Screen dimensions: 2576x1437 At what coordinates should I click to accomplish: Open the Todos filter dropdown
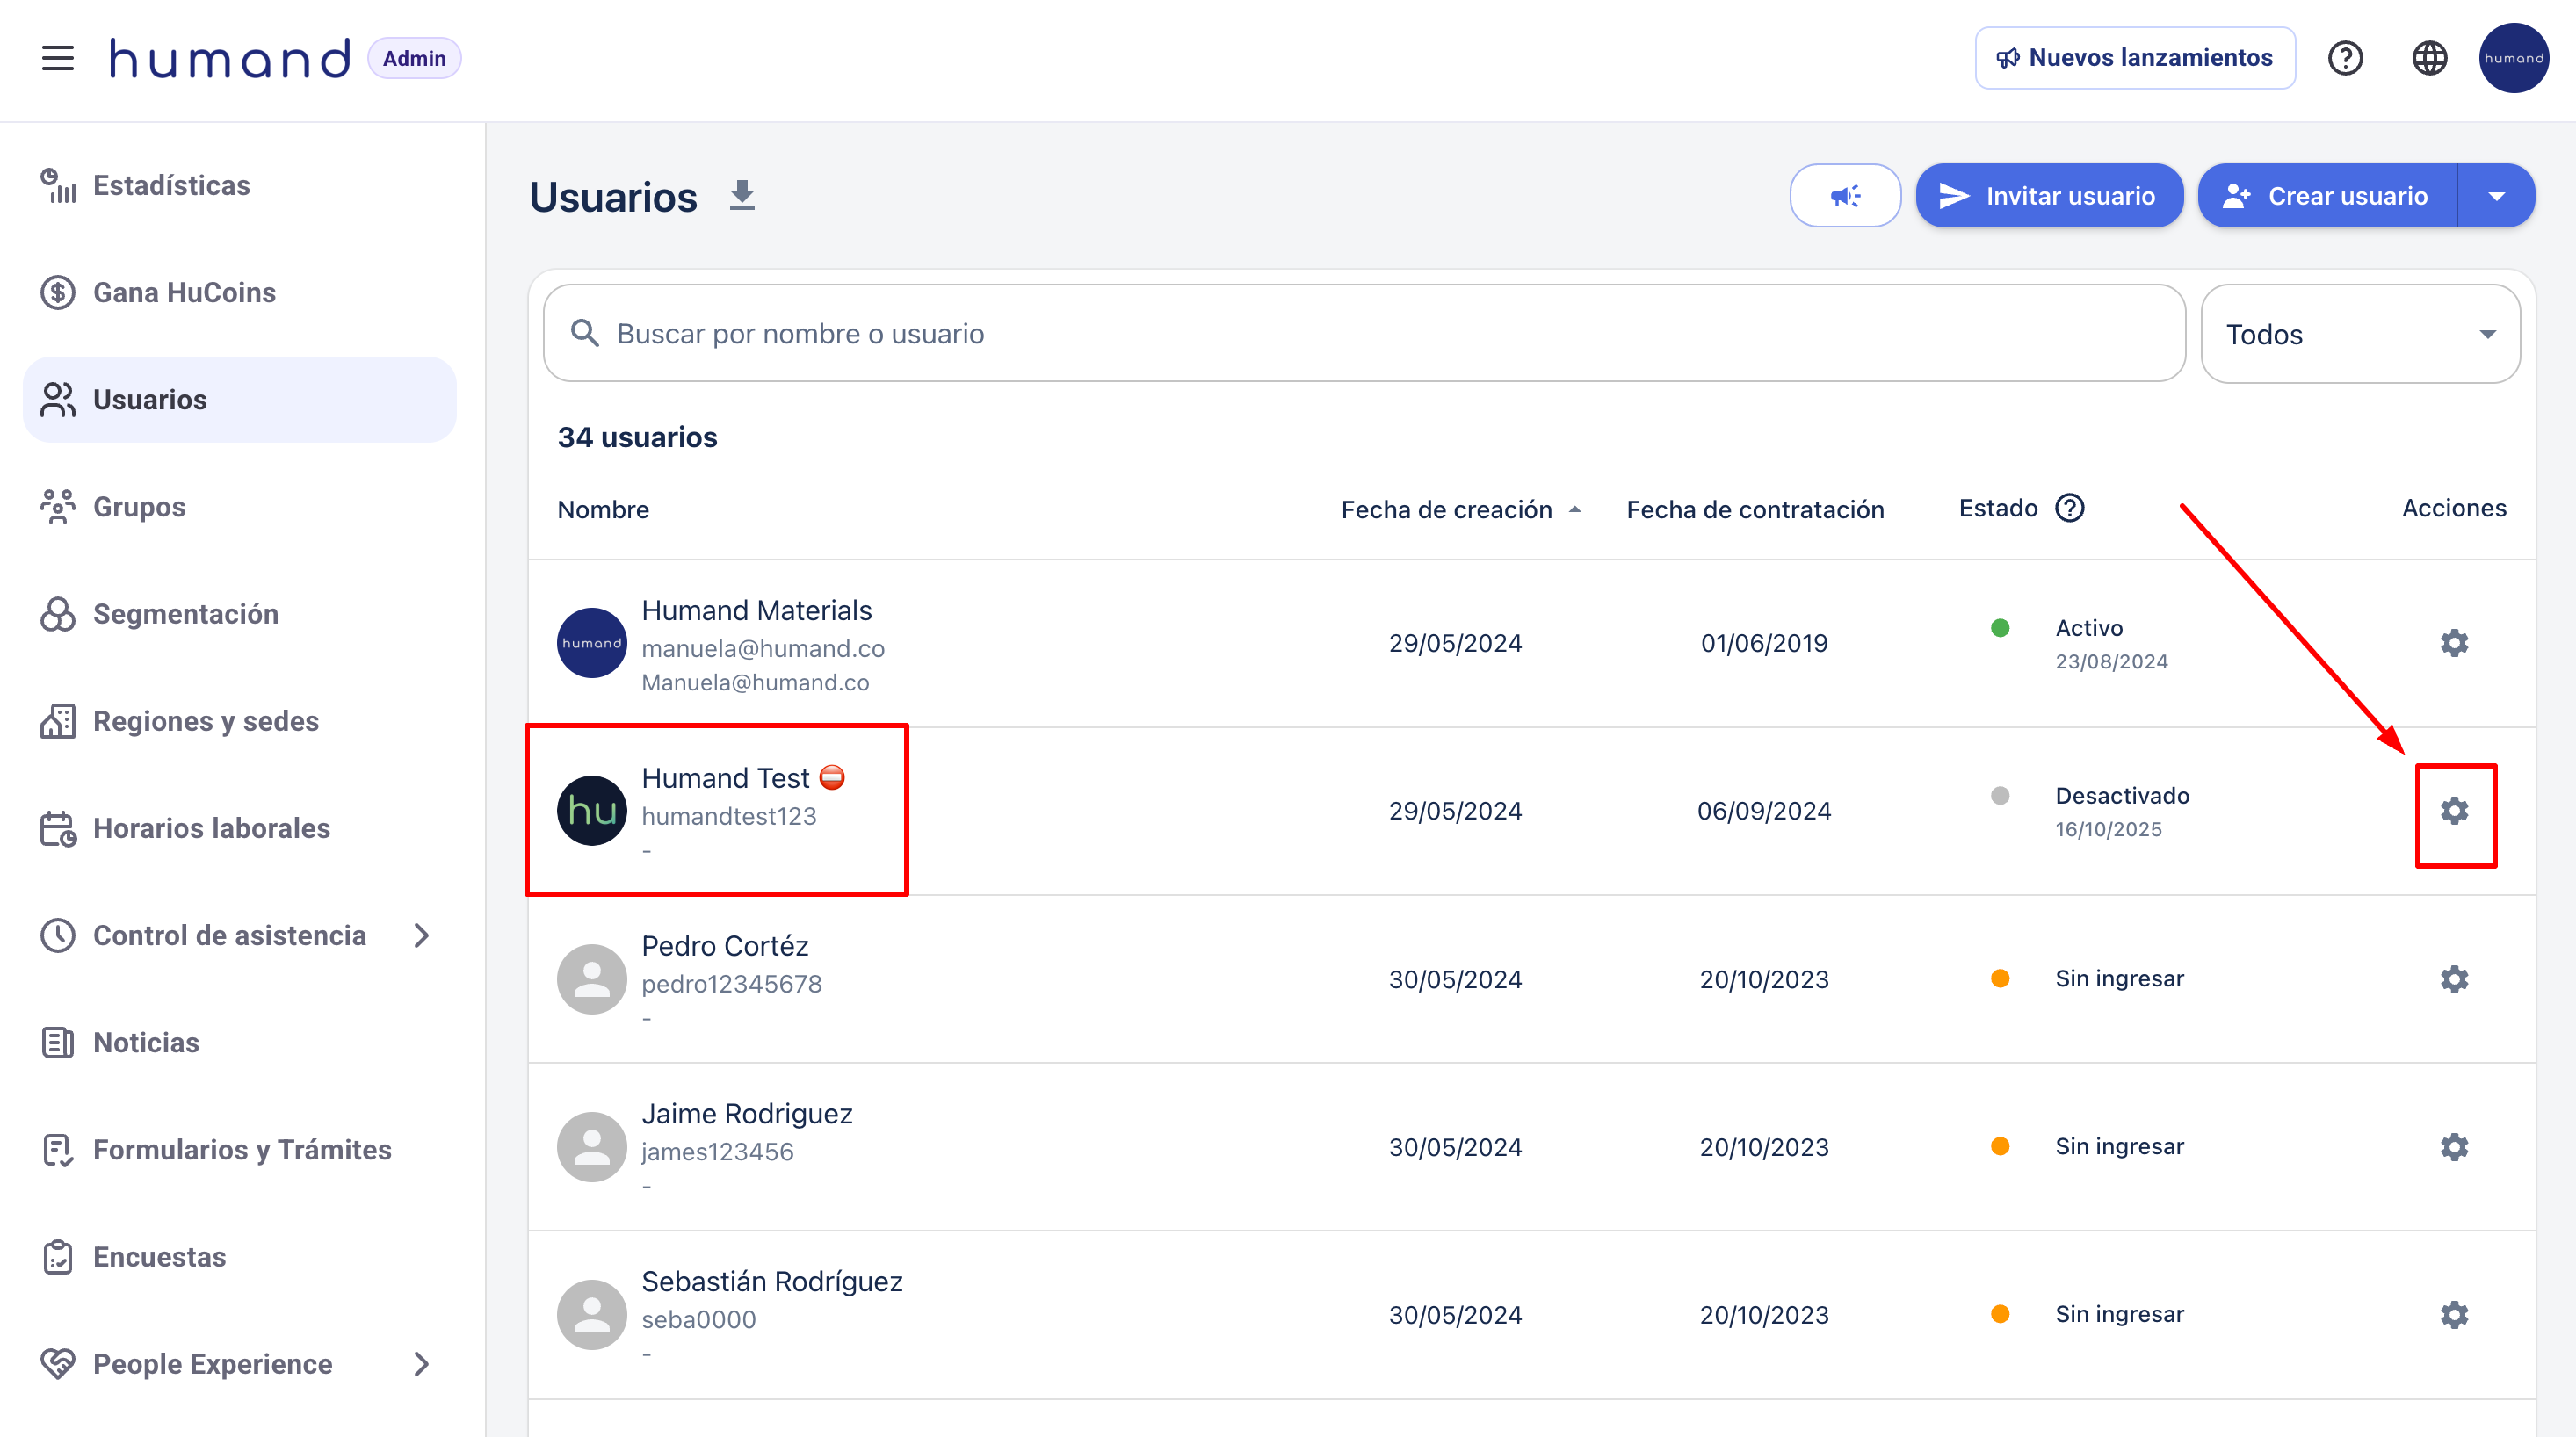pyautogui.click(x=2360, y=334)
